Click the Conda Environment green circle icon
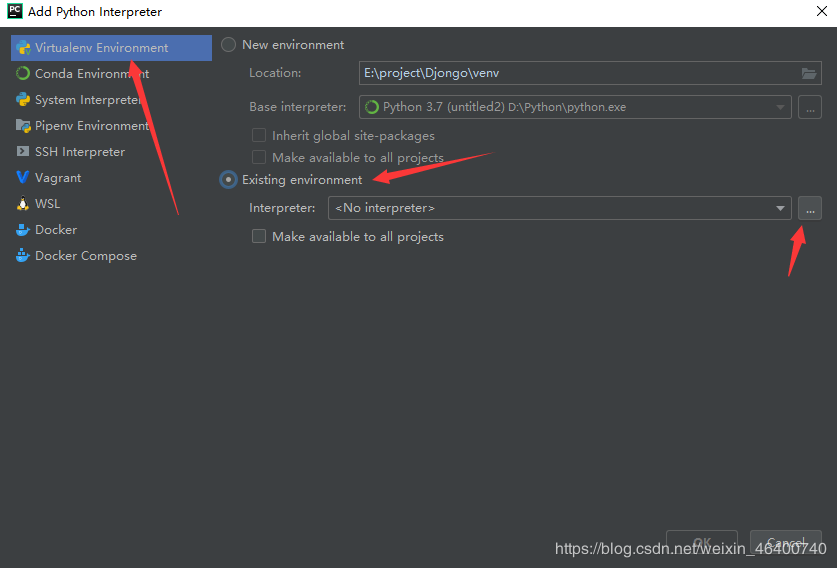This screenshot has height=568, width=837. [23, 74]
